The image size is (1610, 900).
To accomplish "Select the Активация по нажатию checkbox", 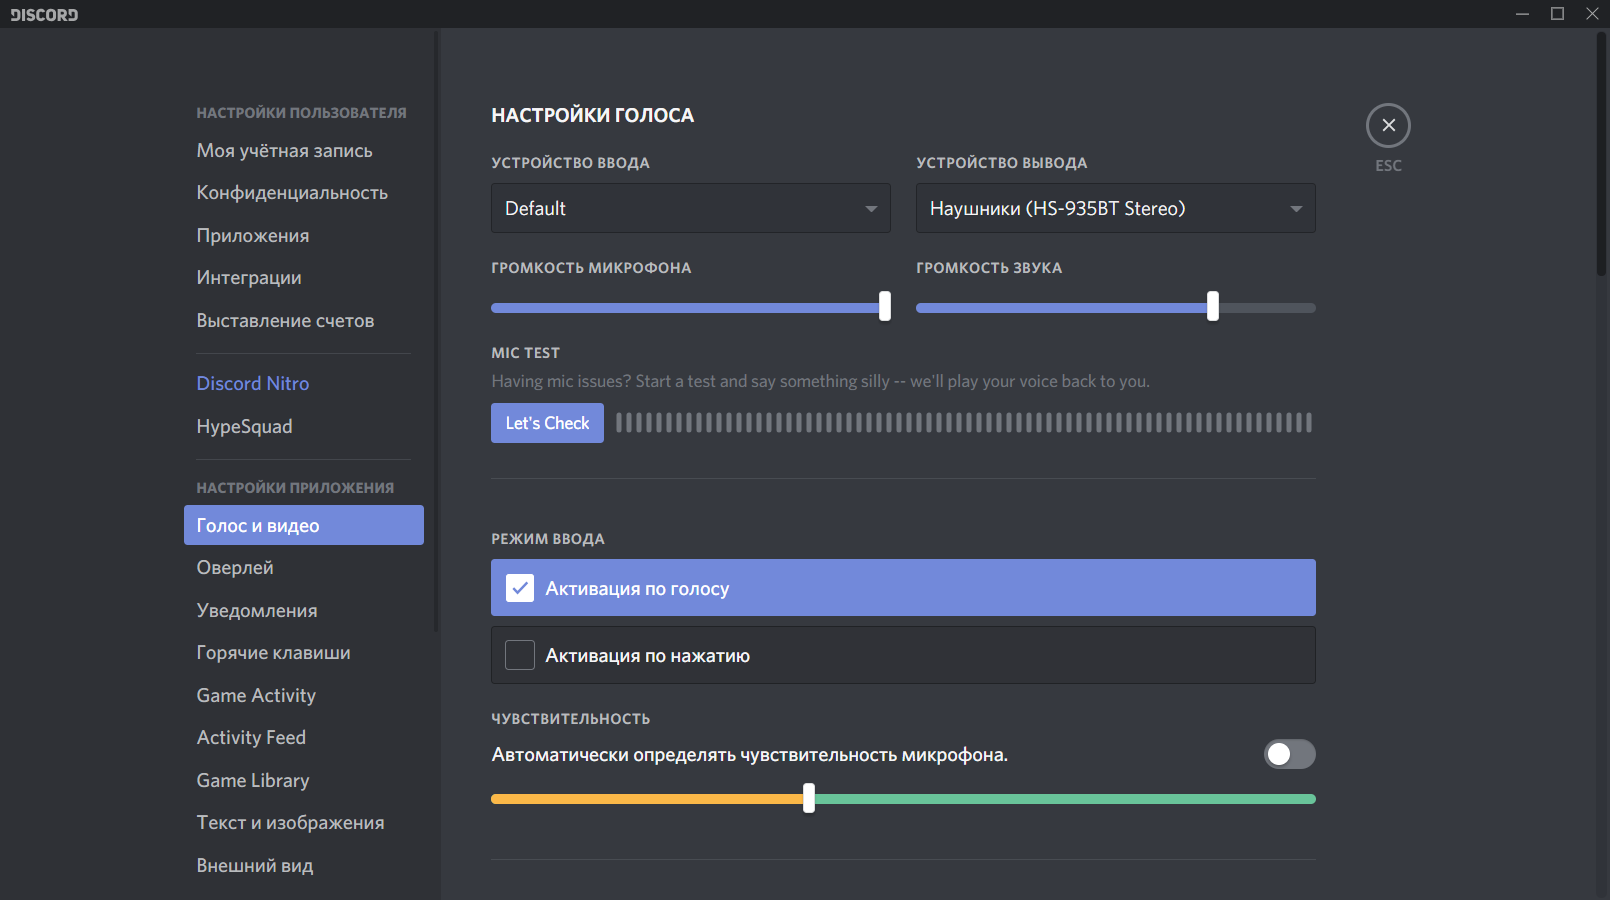I will (x=520, y=655).
